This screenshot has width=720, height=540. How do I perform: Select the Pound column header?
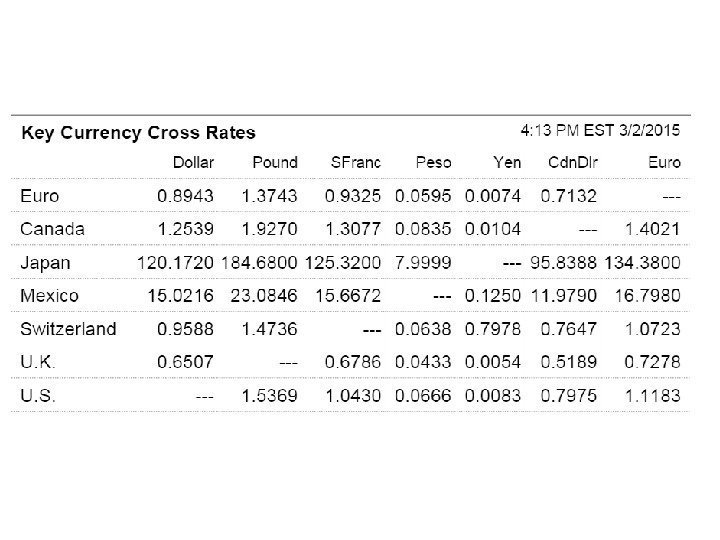click(274, 162)
